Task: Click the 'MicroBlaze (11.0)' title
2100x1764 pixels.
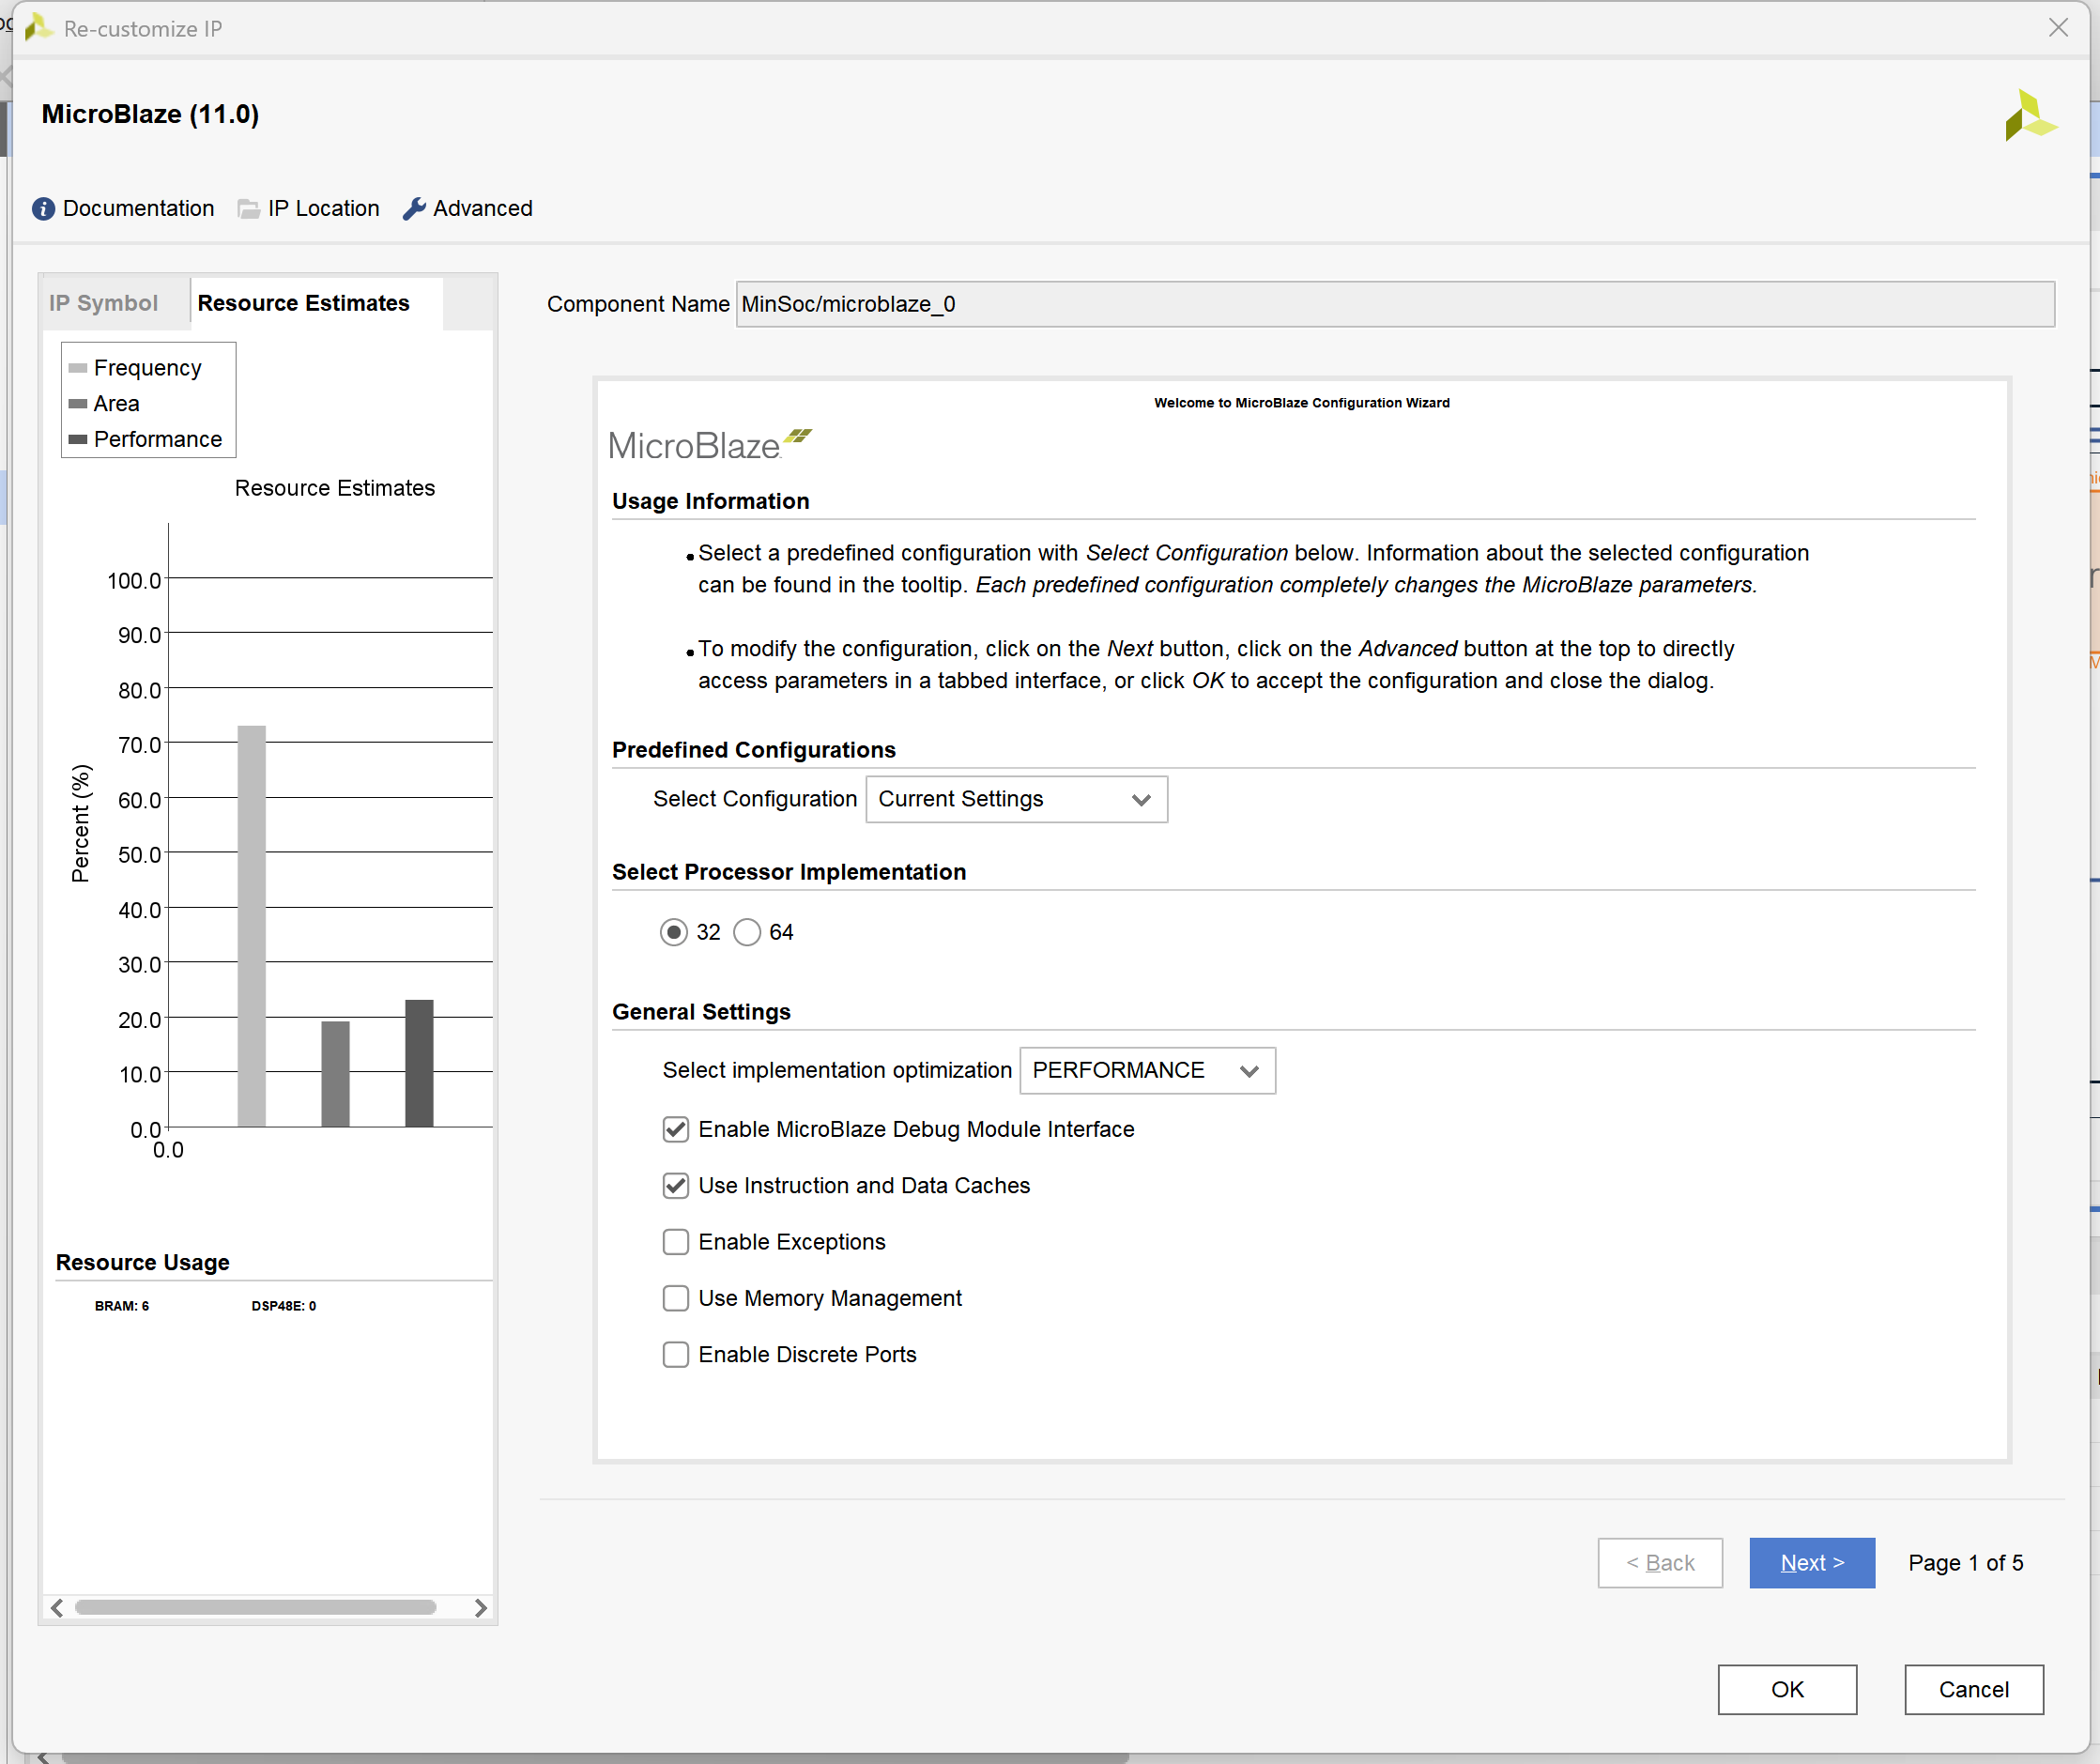Action: [x=150, y=114]
